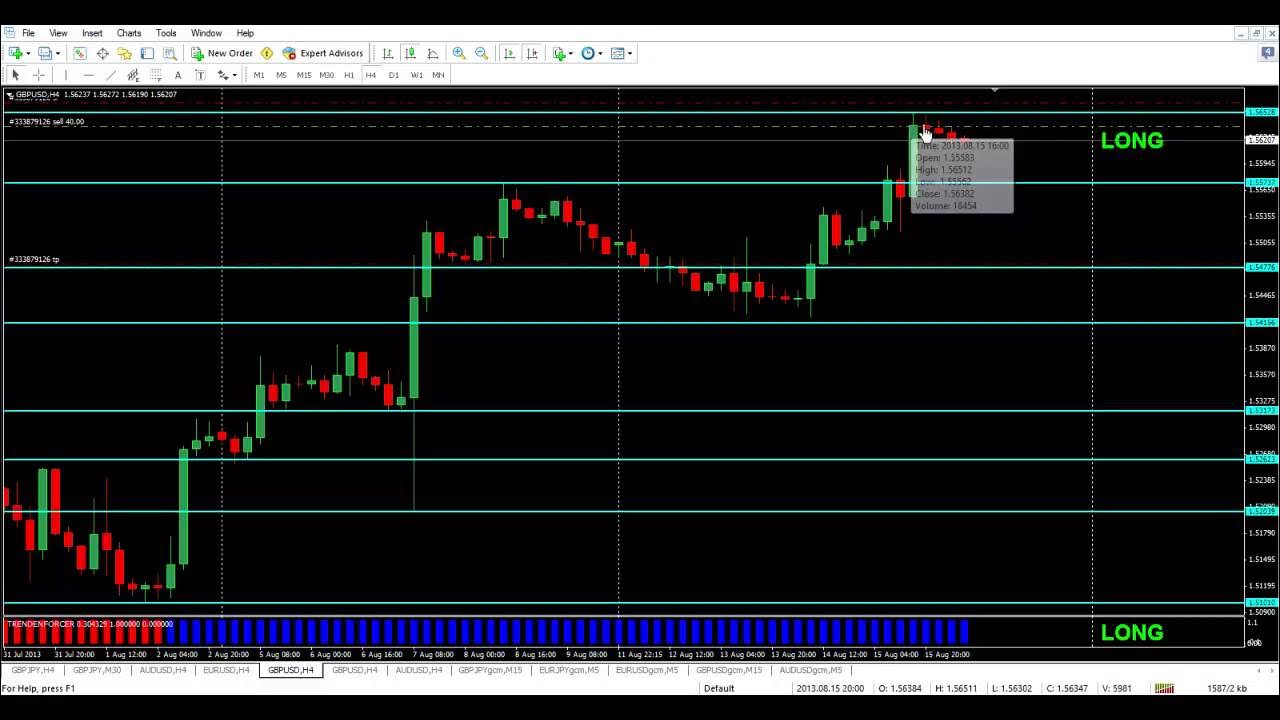1280x720 pixels.
Task: Show the Navigator panel via star folder icon
Action: tap(125, 53)
